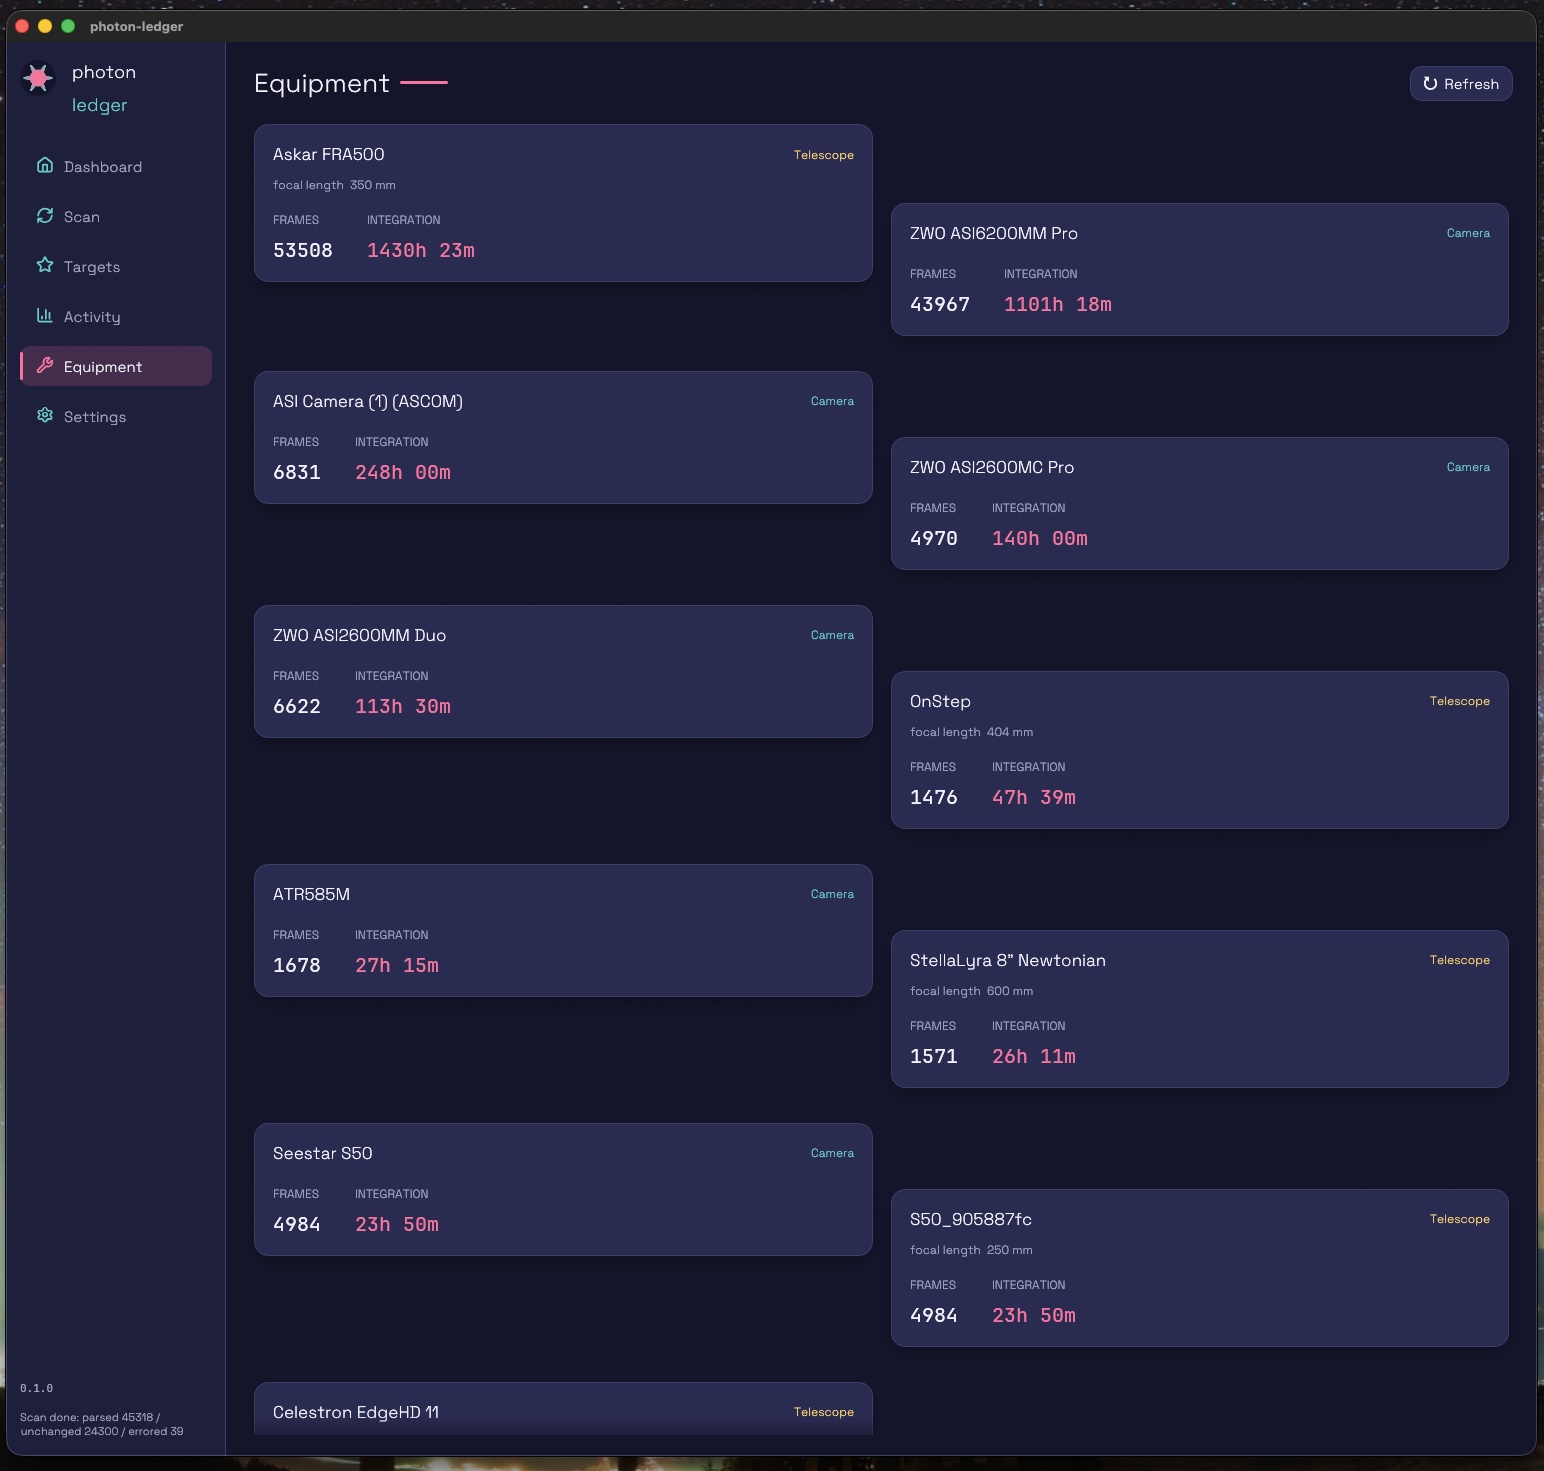Click 23h 50m on Seestar S50 card

[397, 1224]
